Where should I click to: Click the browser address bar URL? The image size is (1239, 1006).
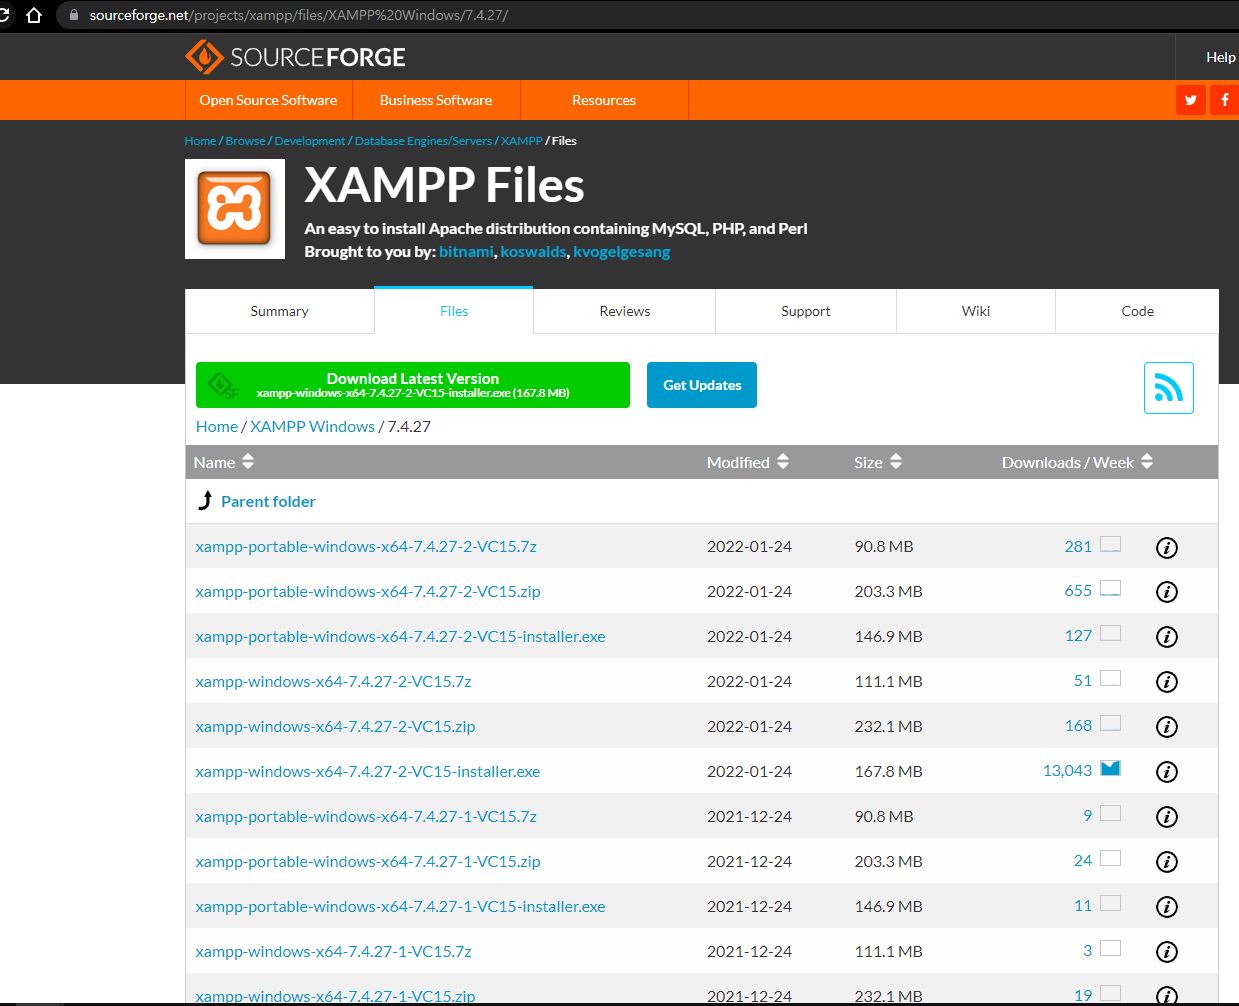click(x=299, y=15)
